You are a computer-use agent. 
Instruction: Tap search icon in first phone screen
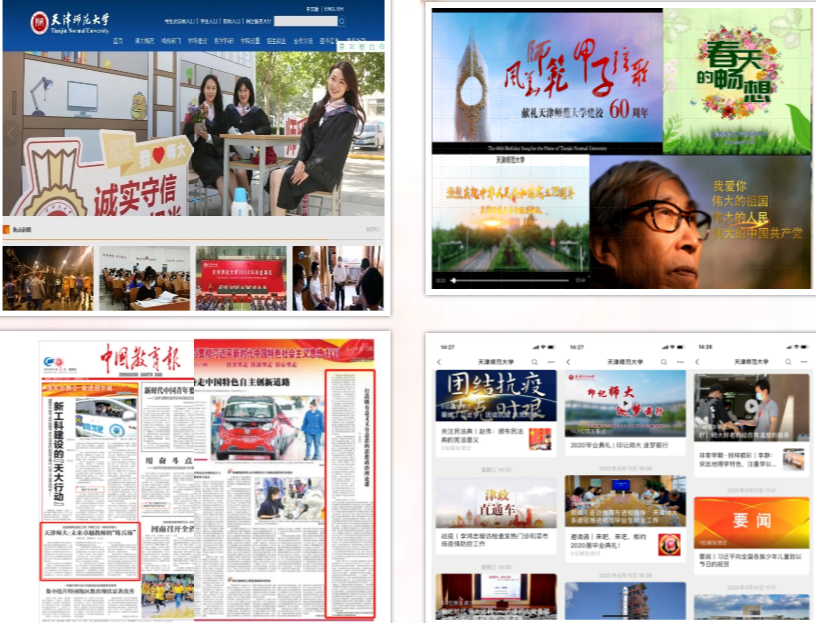(535, 361)
